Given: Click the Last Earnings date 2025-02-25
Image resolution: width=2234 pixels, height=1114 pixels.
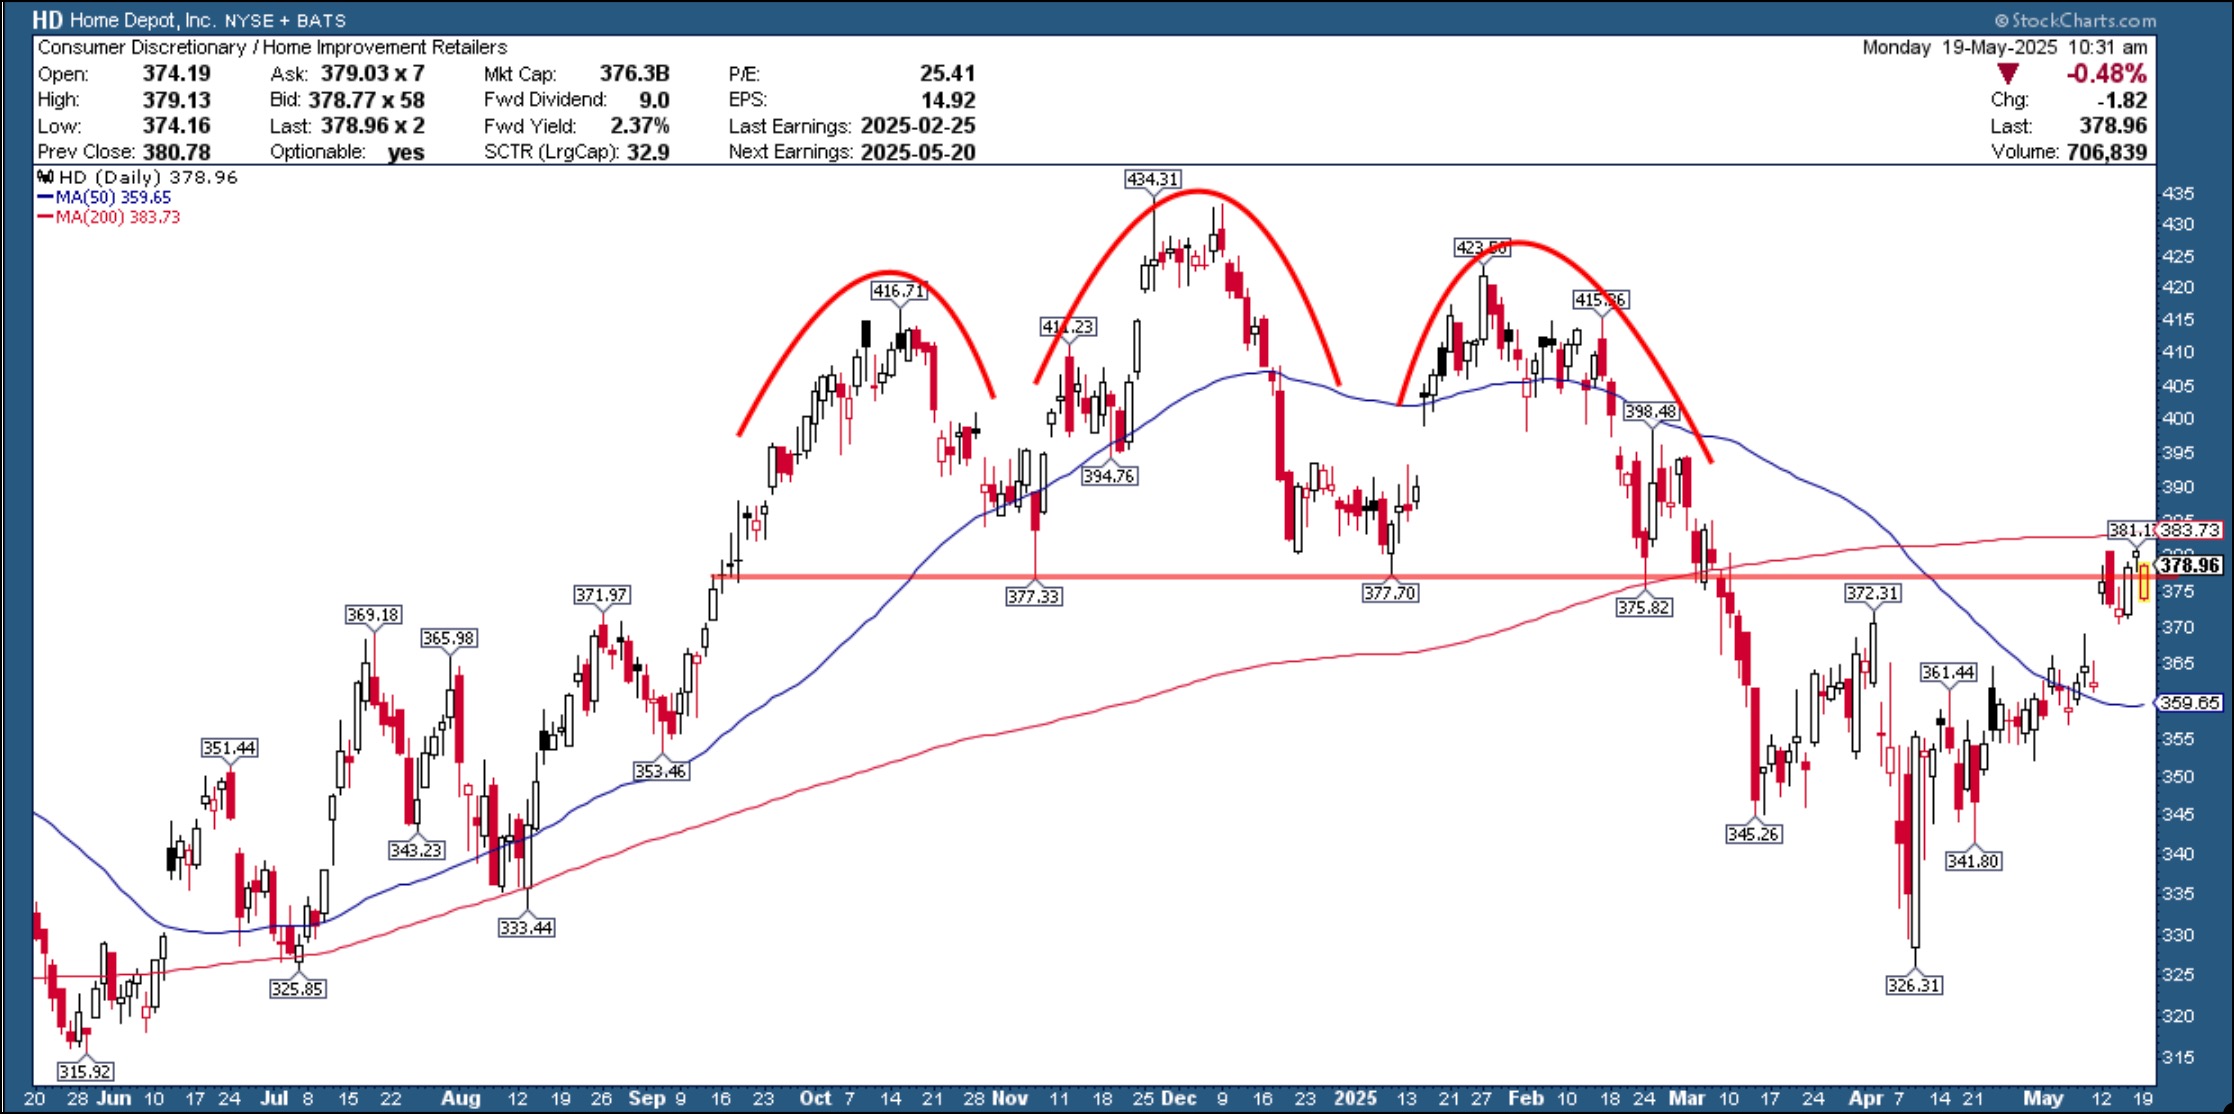Looking at the screenshot, I should tap(917, 126).
